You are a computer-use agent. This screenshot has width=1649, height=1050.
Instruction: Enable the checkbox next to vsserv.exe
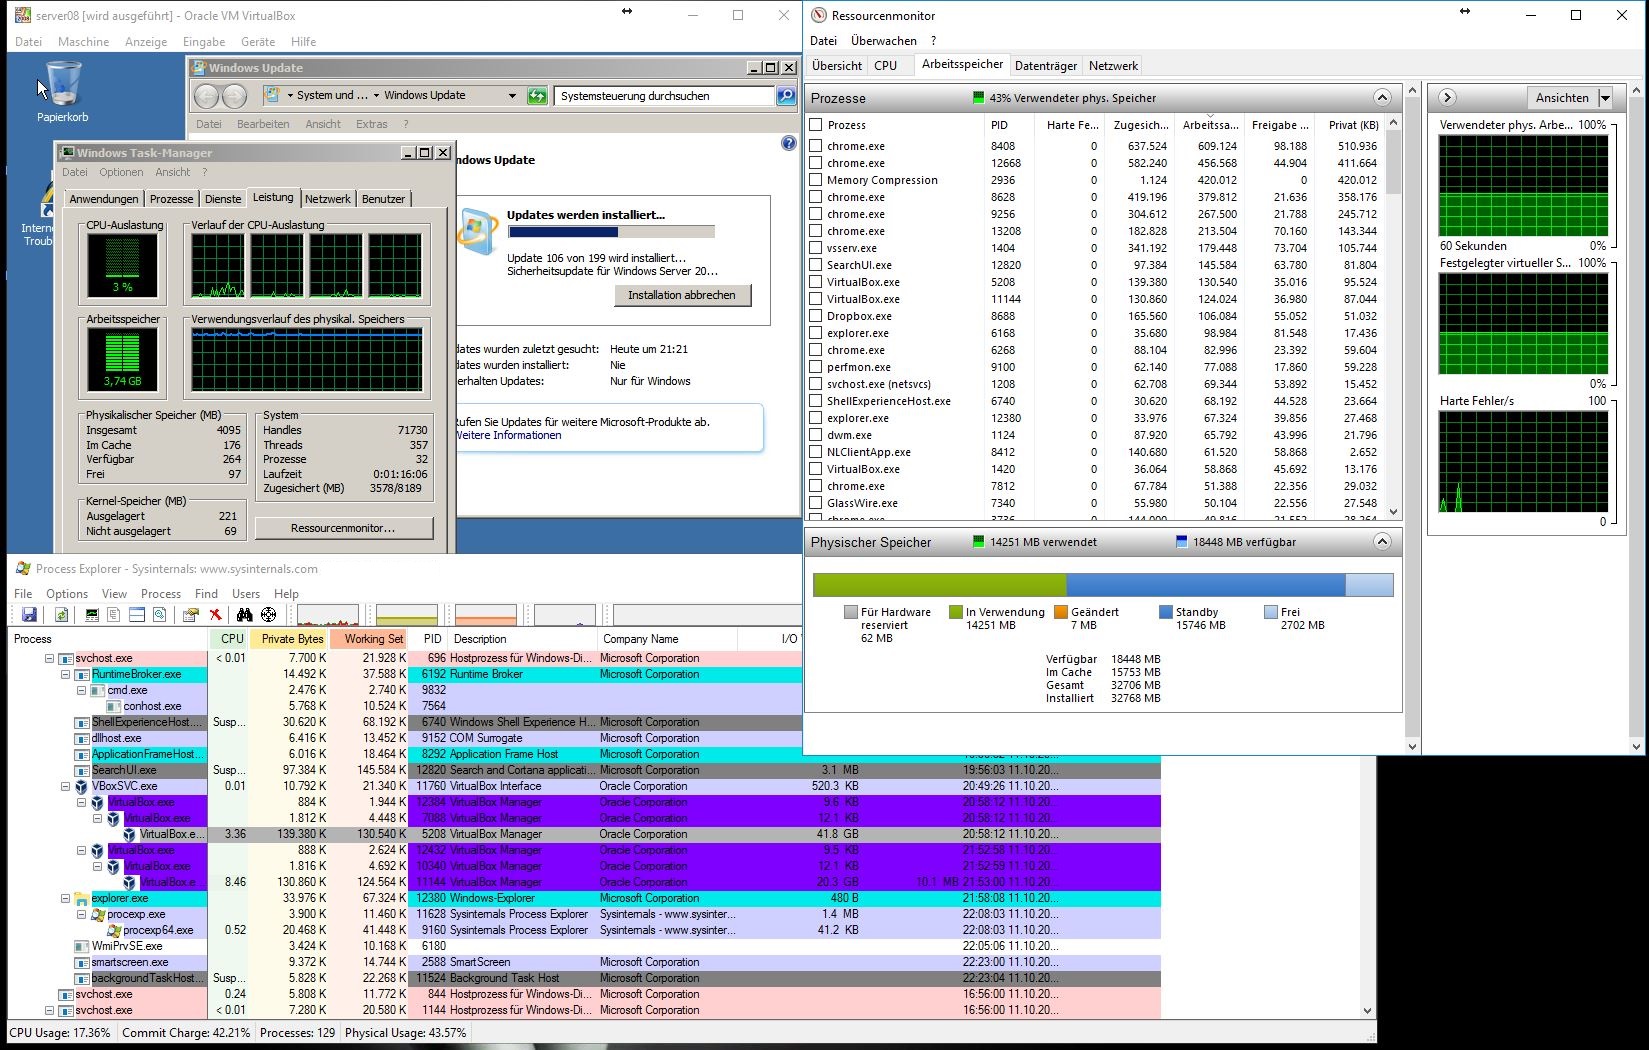point(816,248)
